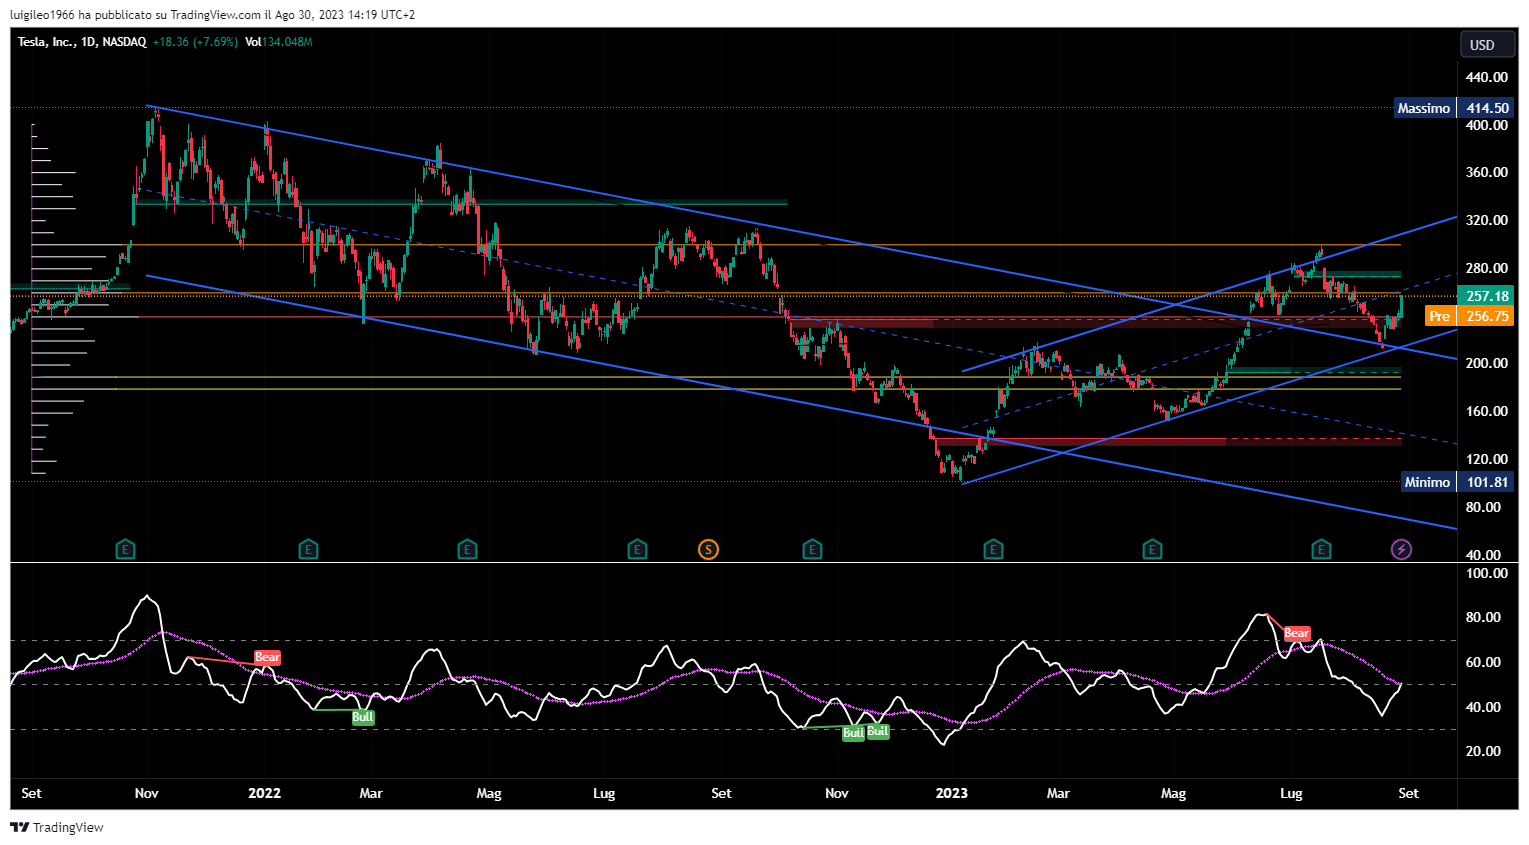Click the purple lightning bolt event icon
1529x845 pixels.
pyautogui.click(x=1402, y=549)
